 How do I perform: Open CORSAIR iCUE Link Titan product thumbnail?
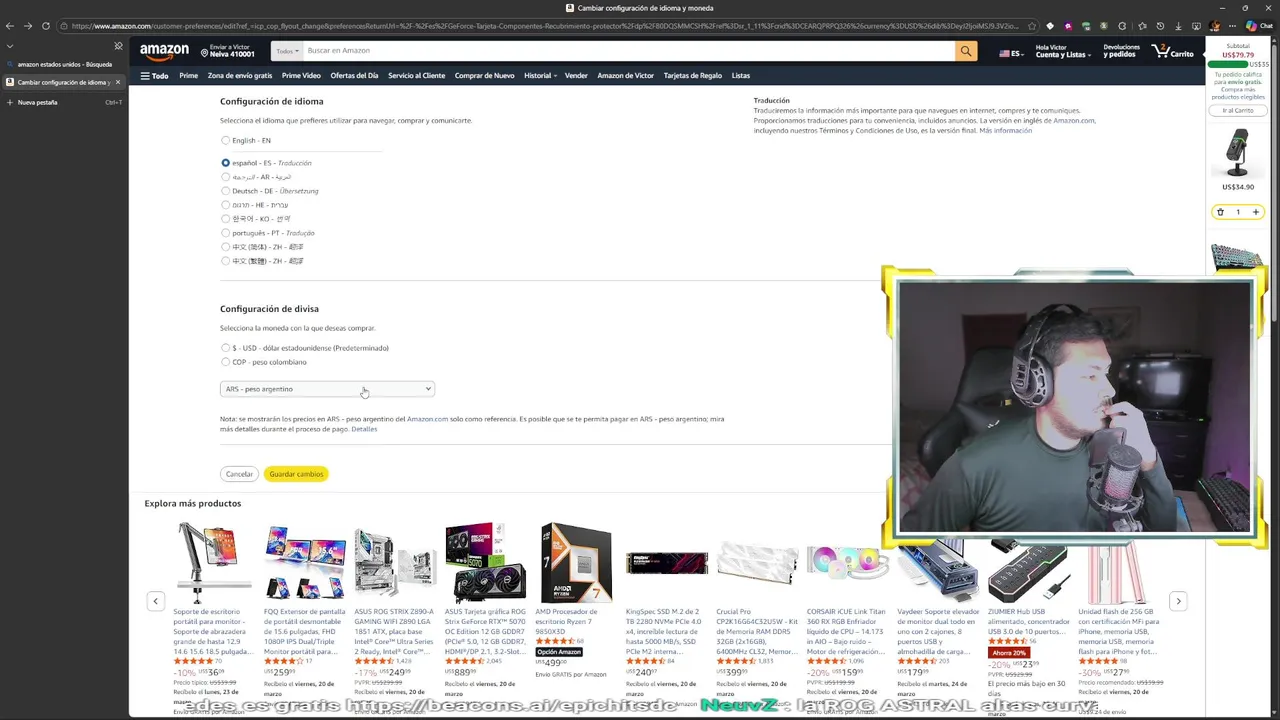point(848,562)
